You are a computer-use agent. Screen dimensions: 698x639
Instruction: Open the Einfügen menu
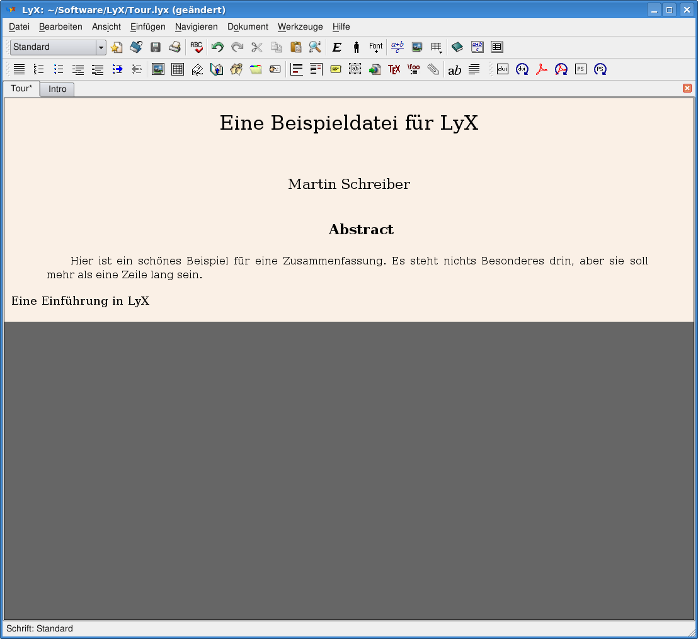coord(148,27)
